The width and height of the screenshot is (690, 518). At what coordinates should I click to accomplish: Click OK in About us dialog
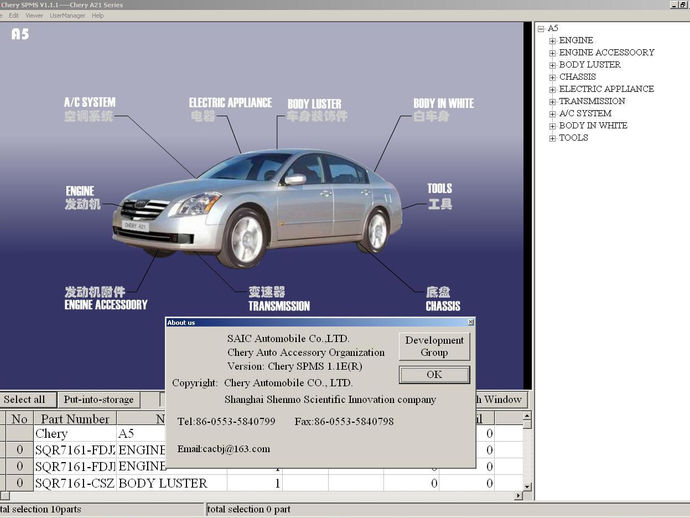(434, 375)
